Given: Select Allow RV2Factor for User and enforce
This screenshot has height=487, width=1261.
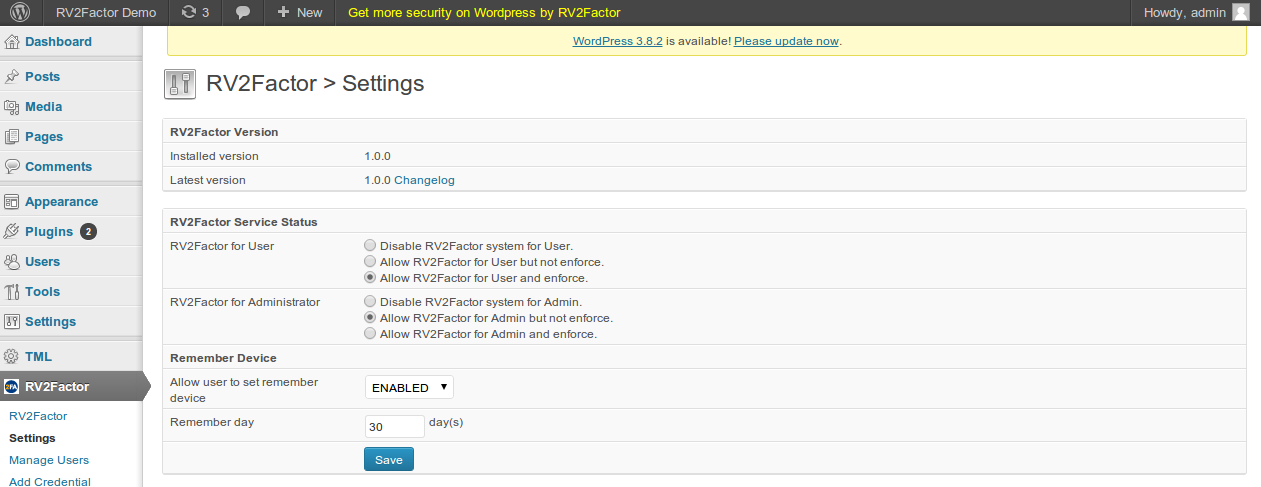Looking at the screenshot, I should [x=371, y=277].
